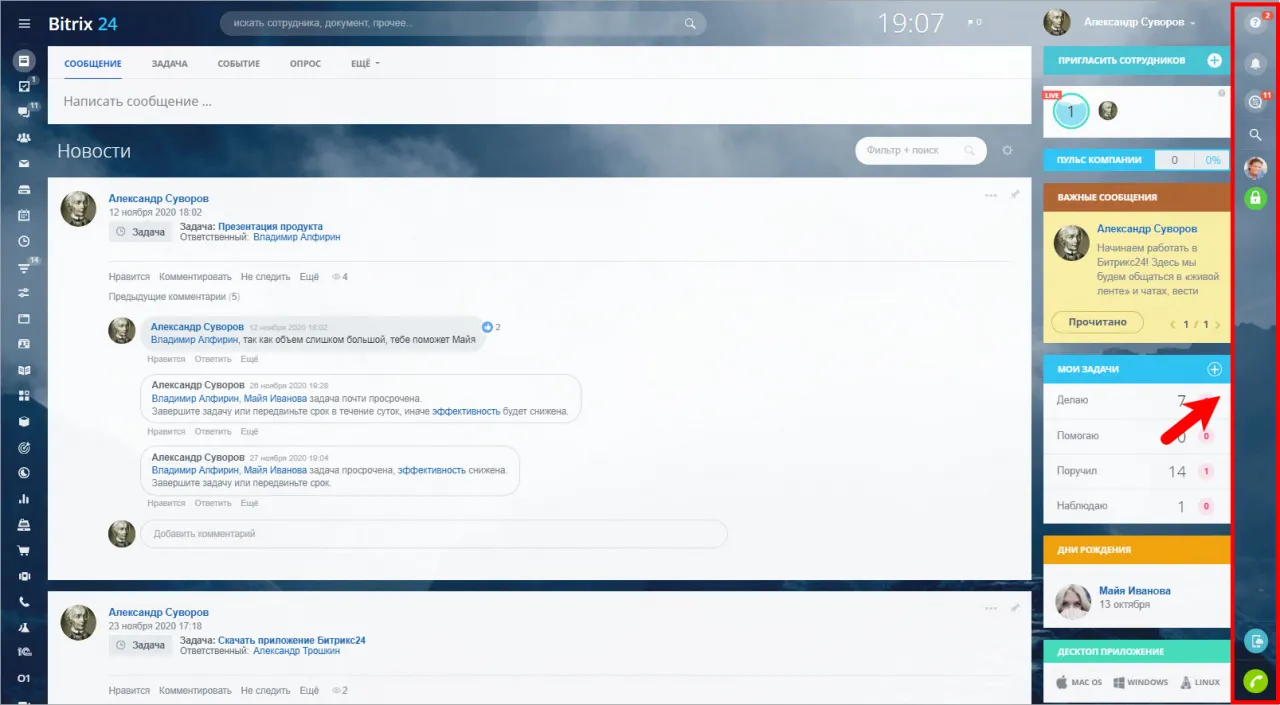1280x705 pixels.
Task: Open news feed settings gear icon
Action: (x=1007, y=150)
